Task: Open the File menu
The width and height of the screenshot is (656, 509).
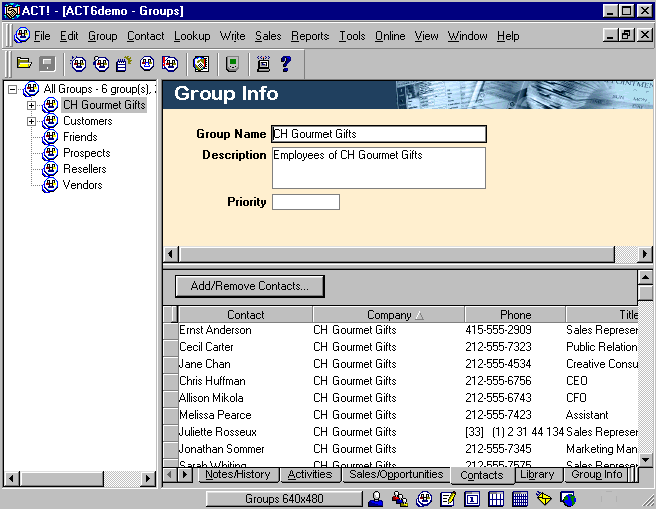Action: 42,36
